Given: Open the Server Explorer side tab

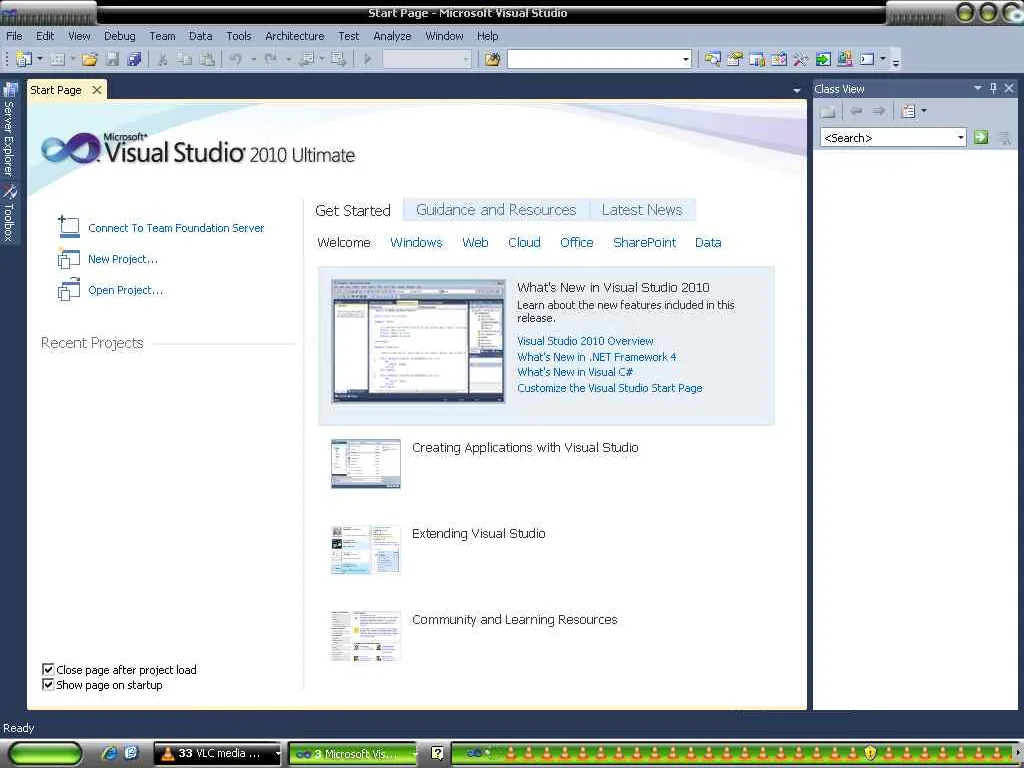Looking at the screenshot, I should 9,129.
